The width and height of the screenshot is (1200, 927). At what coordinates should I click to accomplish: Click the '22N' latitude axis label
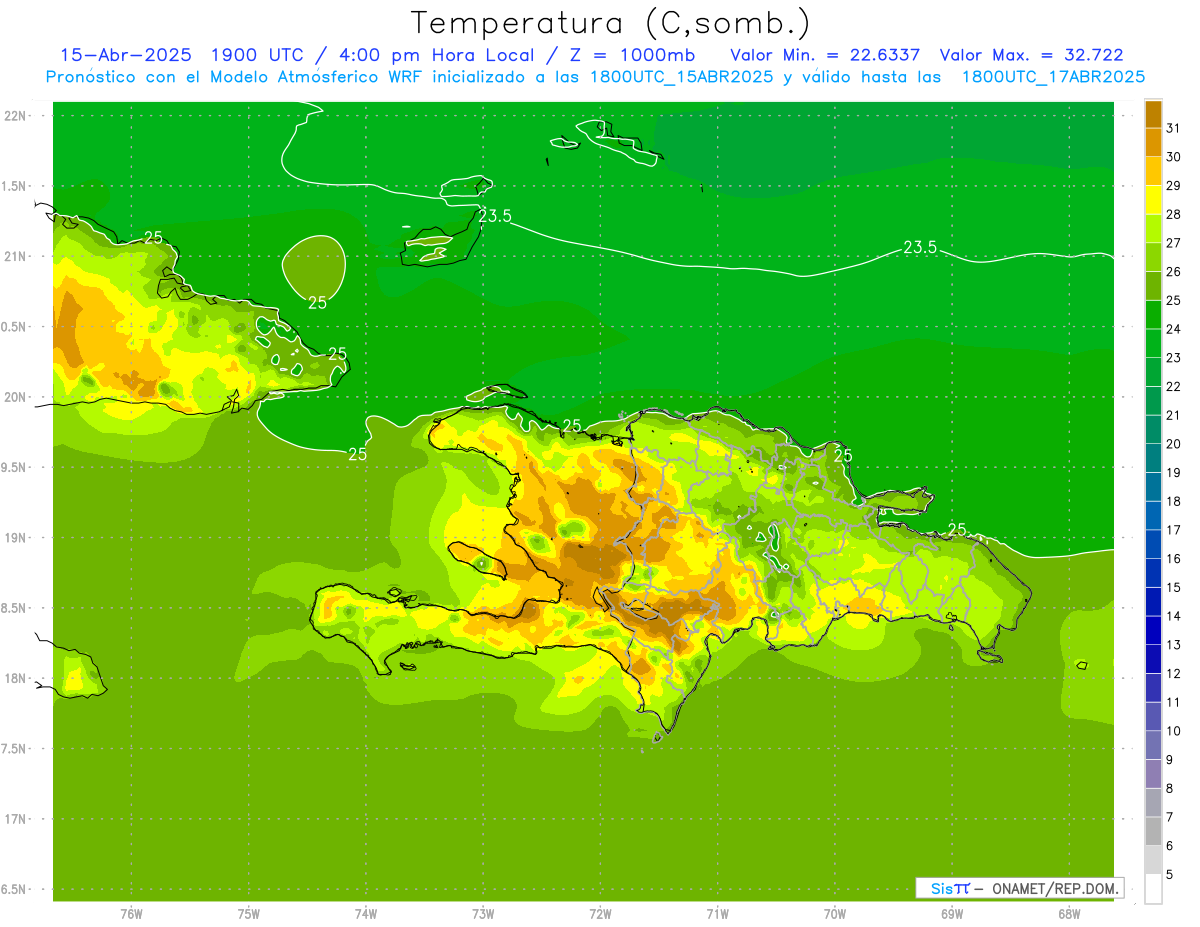tap(16, 116)
